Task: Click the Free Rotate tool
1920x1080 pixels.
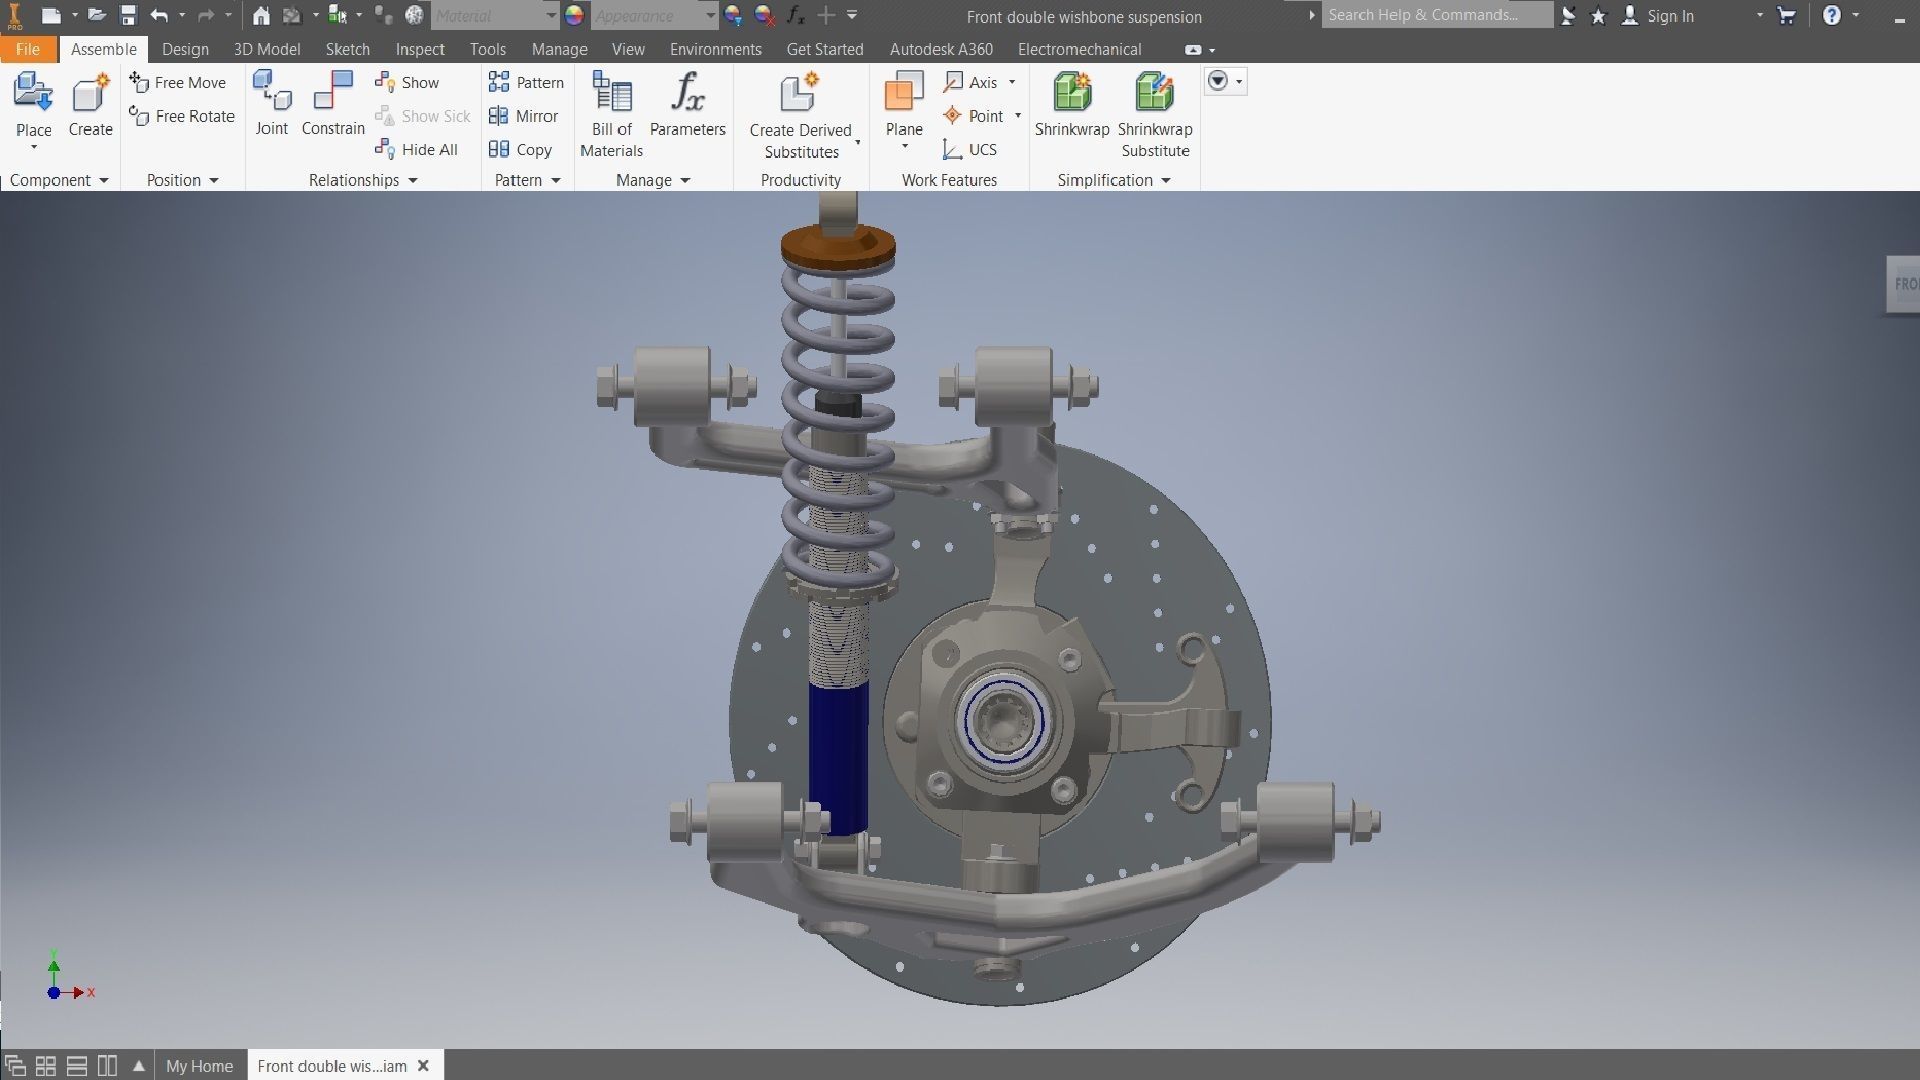Action: [182, 116]
